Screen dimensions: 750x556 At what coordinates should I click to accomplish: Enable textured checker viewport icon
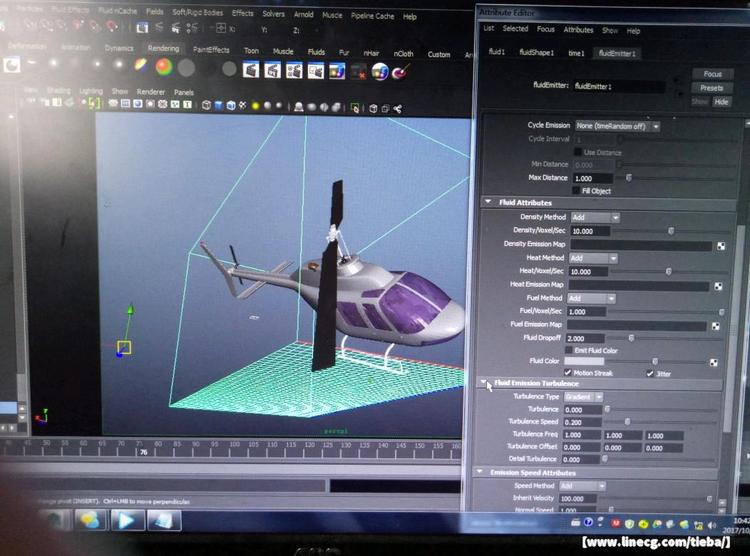(x=243, y=105)
